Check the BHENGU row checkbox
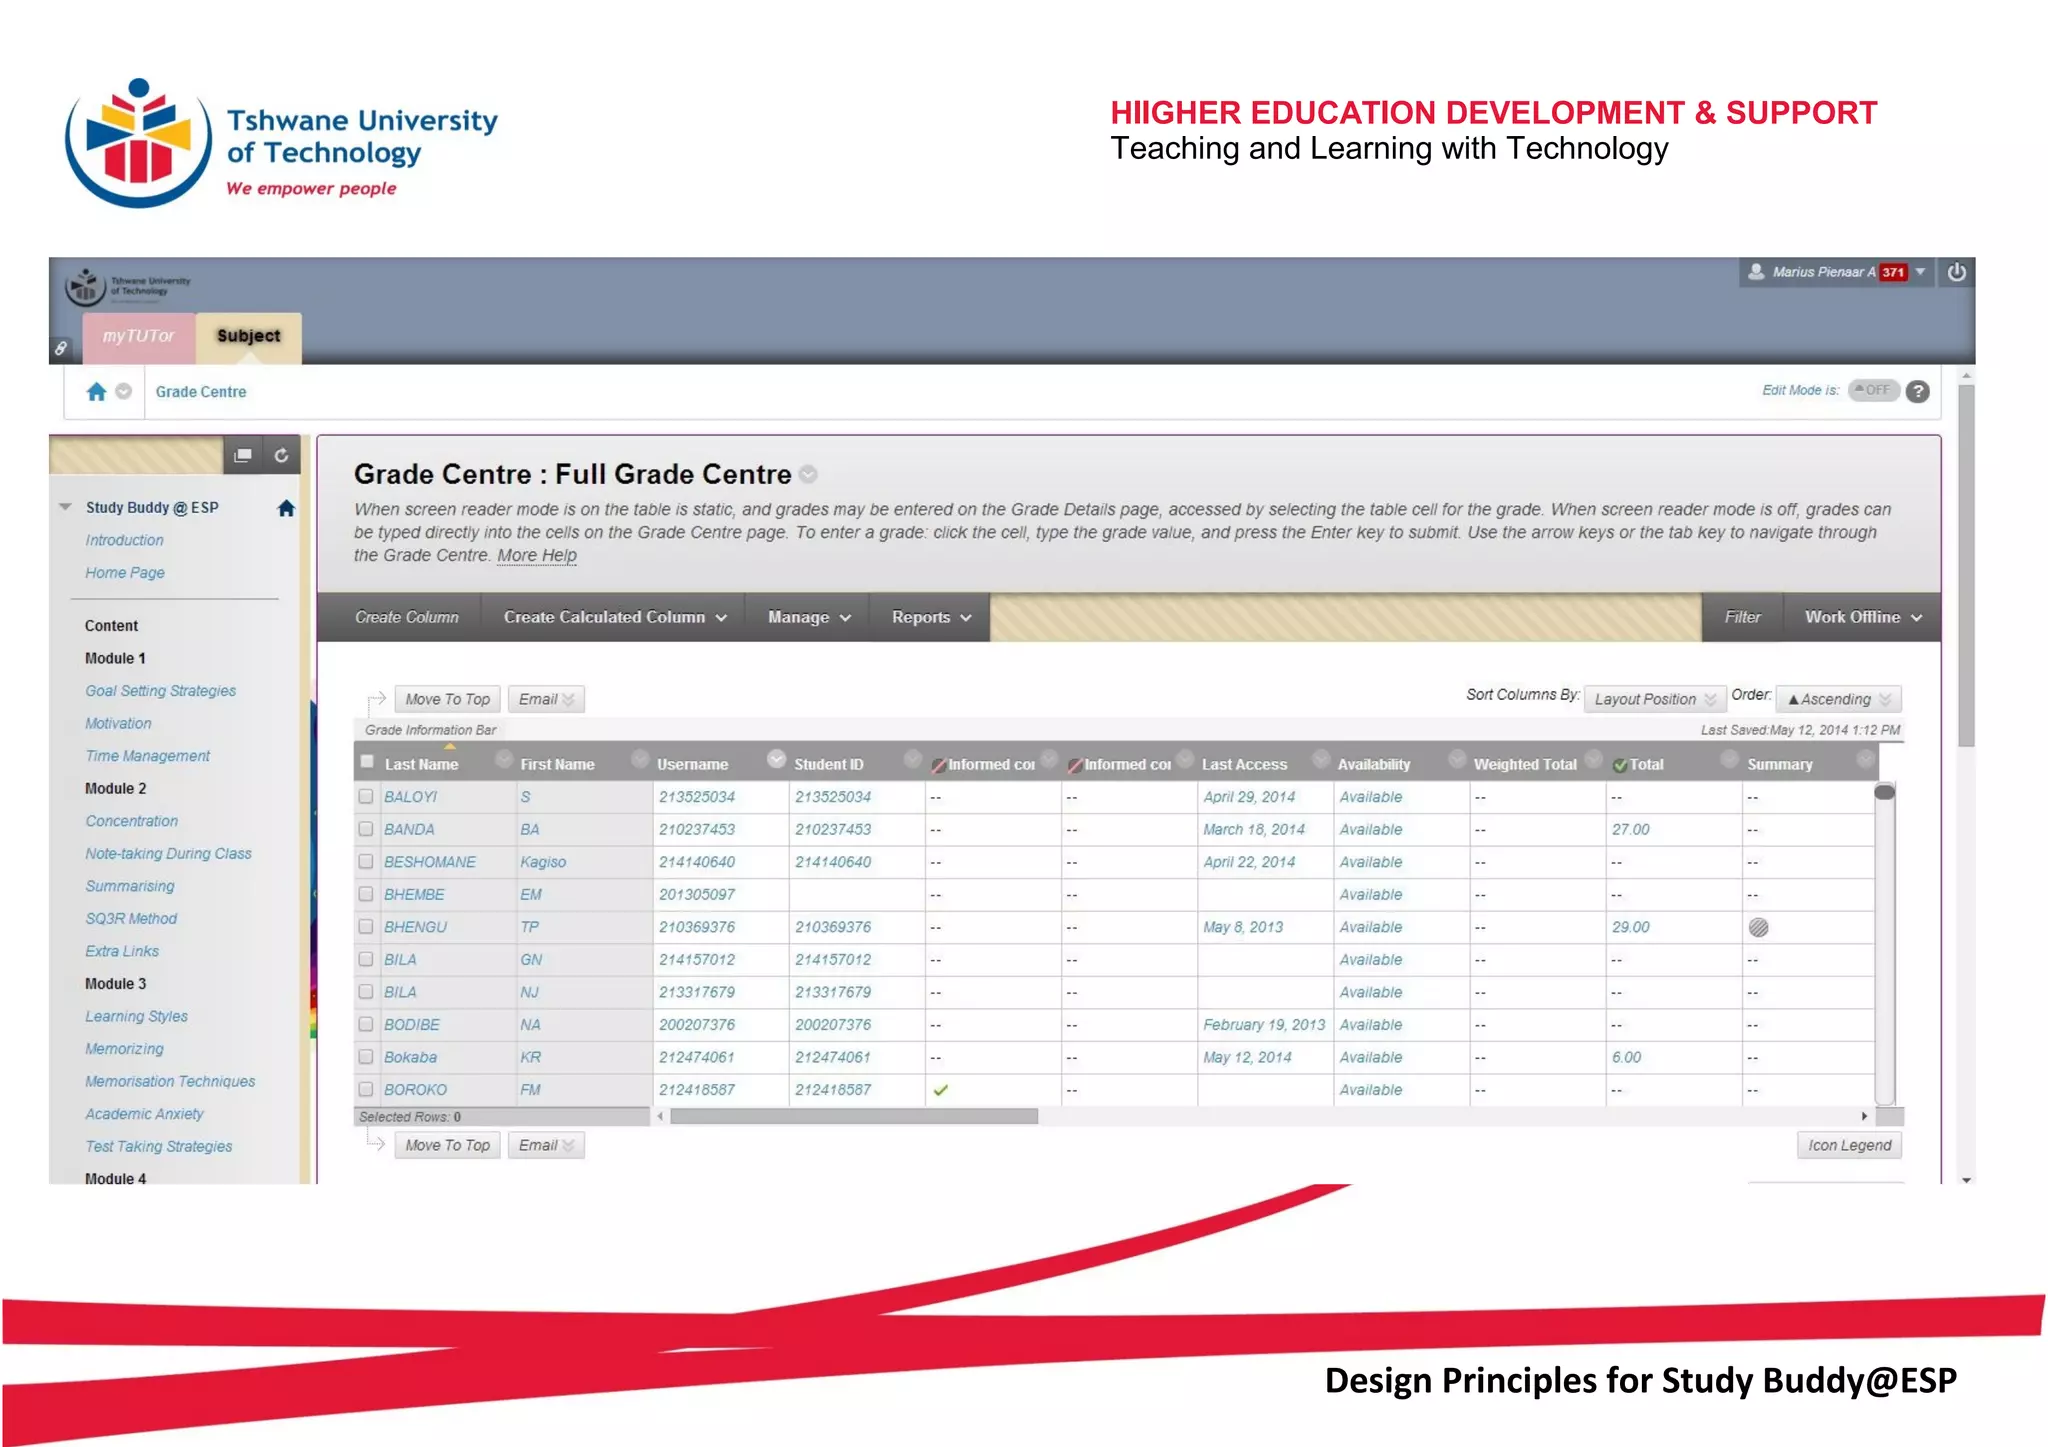This screenshot has height=1447, width=2048. pyautogui.click(x=366, y=927)
